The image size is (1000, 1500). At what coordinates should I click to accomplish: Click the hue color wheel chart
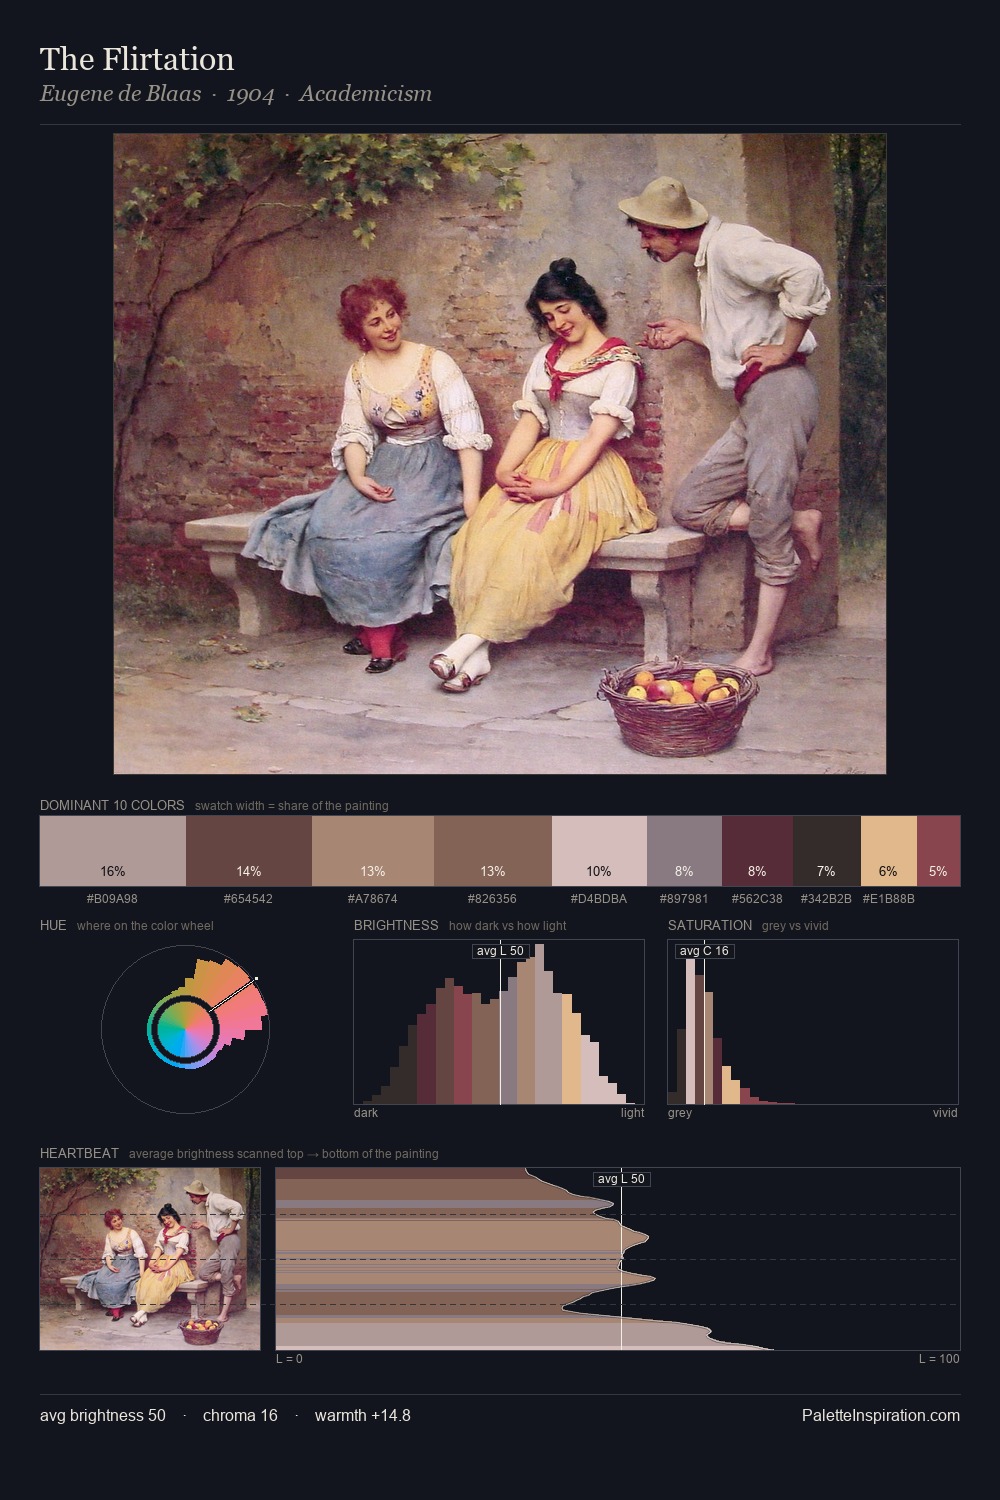[185, 1028]
